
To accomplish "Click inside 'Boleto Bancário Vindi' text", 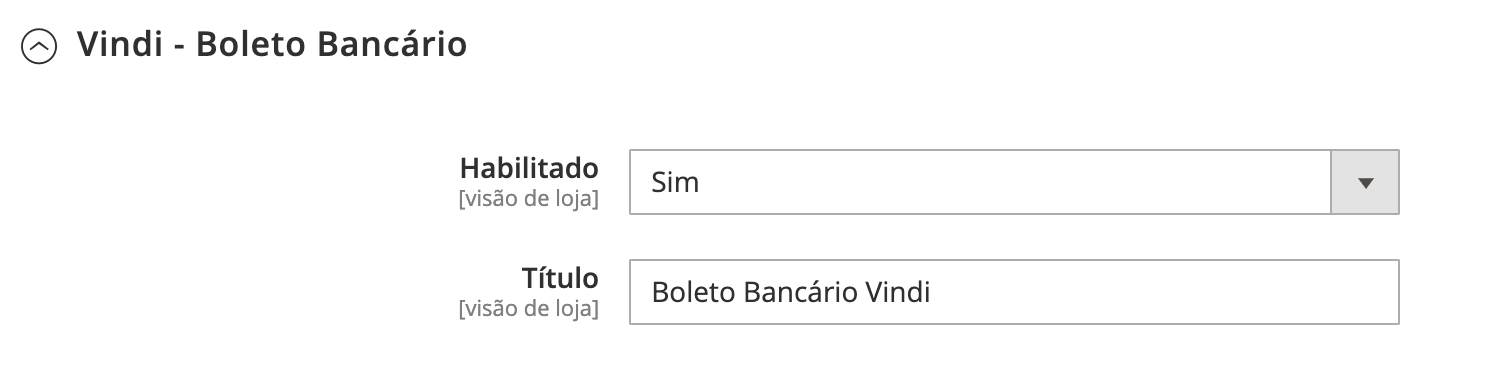I will (x=790, y=293).
